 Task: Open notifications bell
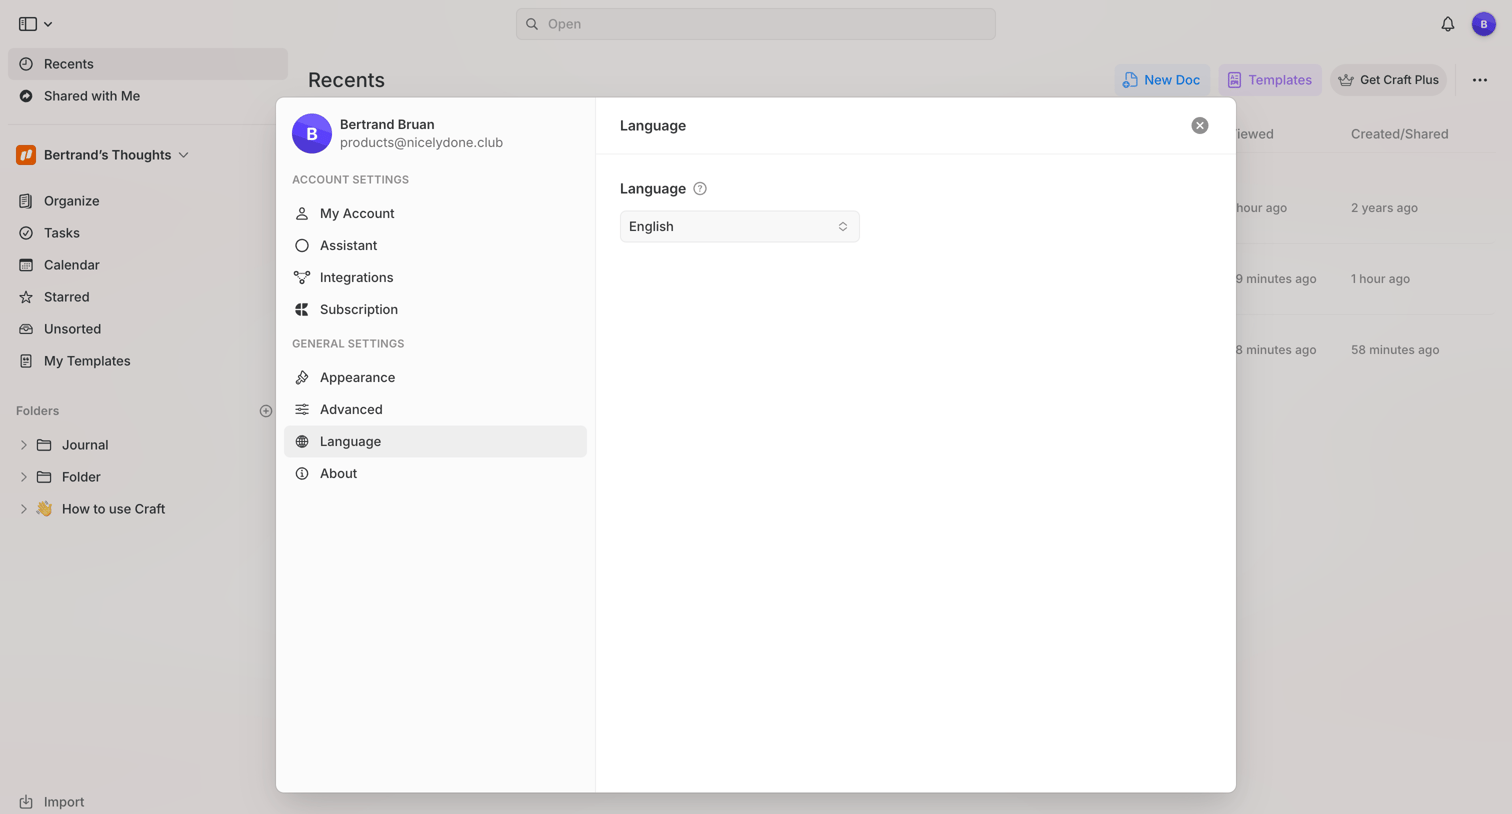coord(1448,24)
